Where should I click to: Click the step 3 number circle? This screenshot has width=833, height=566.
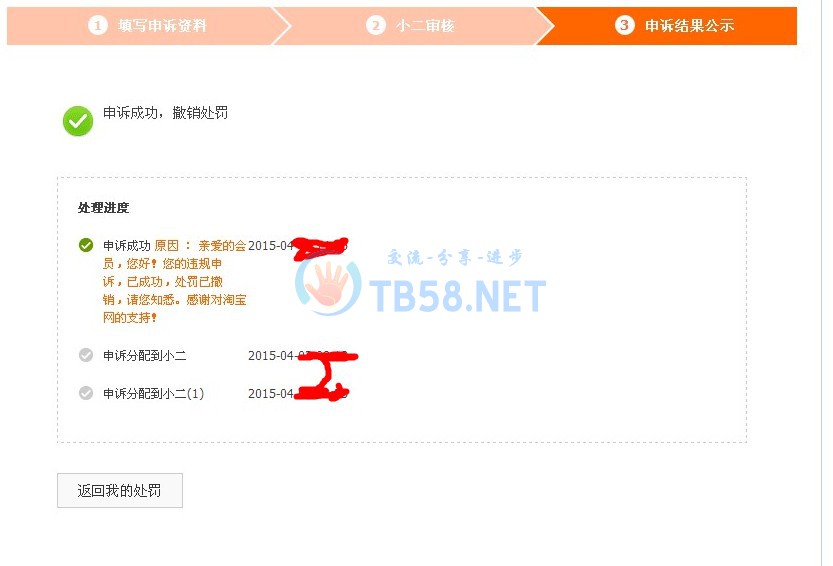tap(624, 25)
